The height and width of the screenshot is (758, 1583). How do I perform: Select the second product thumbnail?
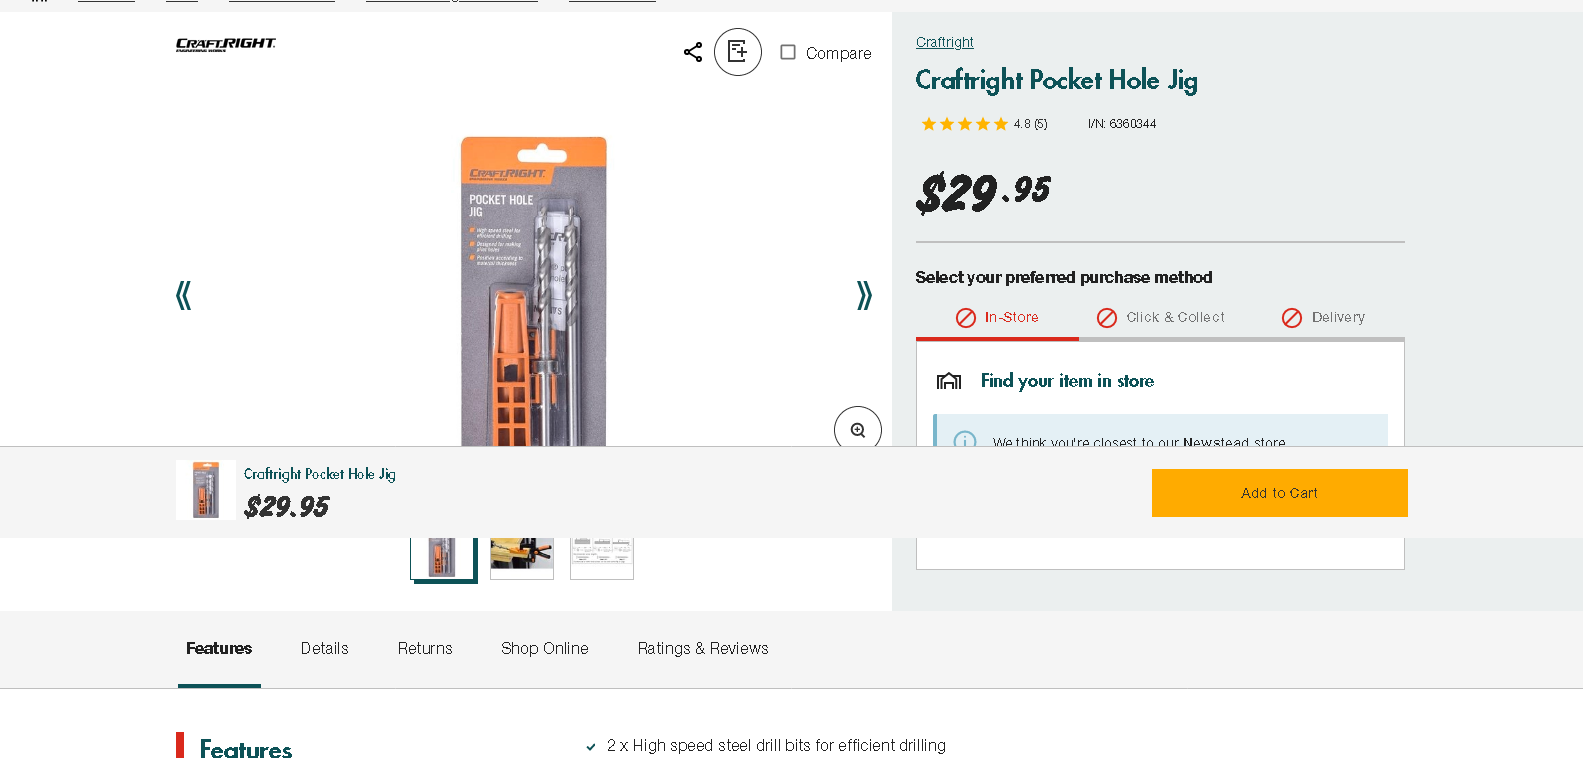pos(522,557)
